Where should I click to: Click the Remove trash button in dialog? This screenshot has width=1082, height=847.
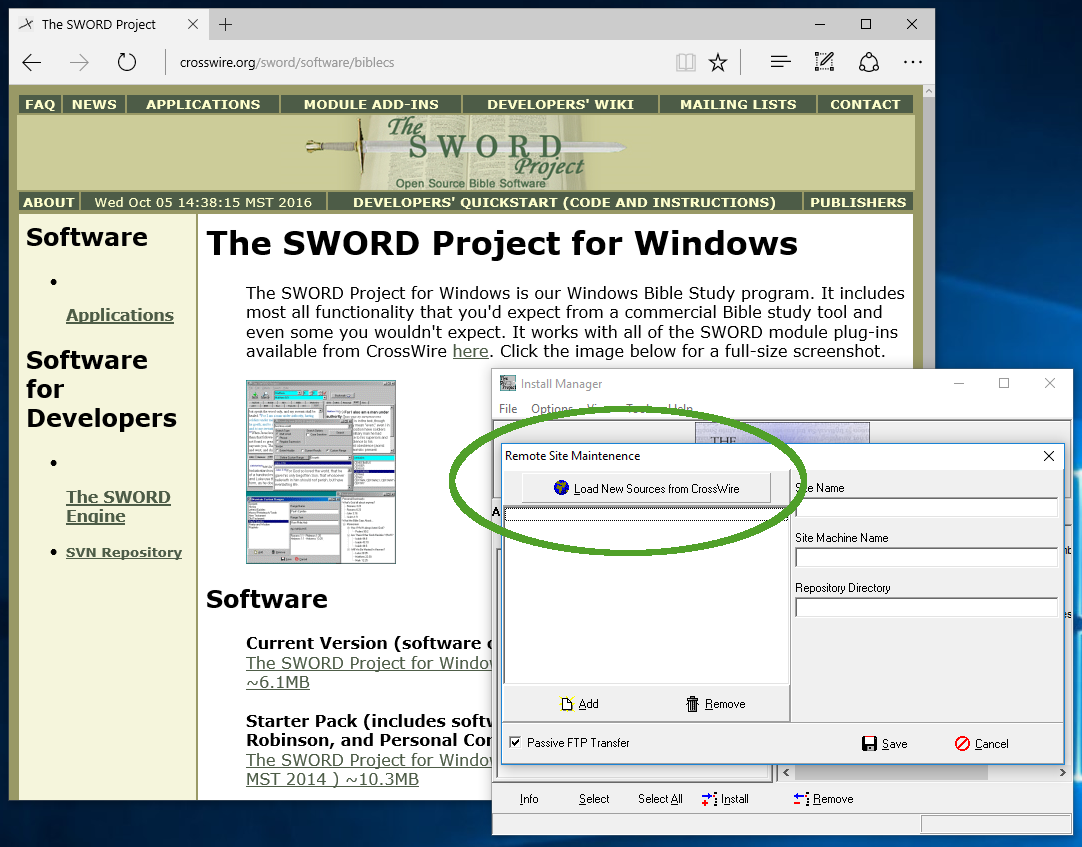[x=715, y=704]
